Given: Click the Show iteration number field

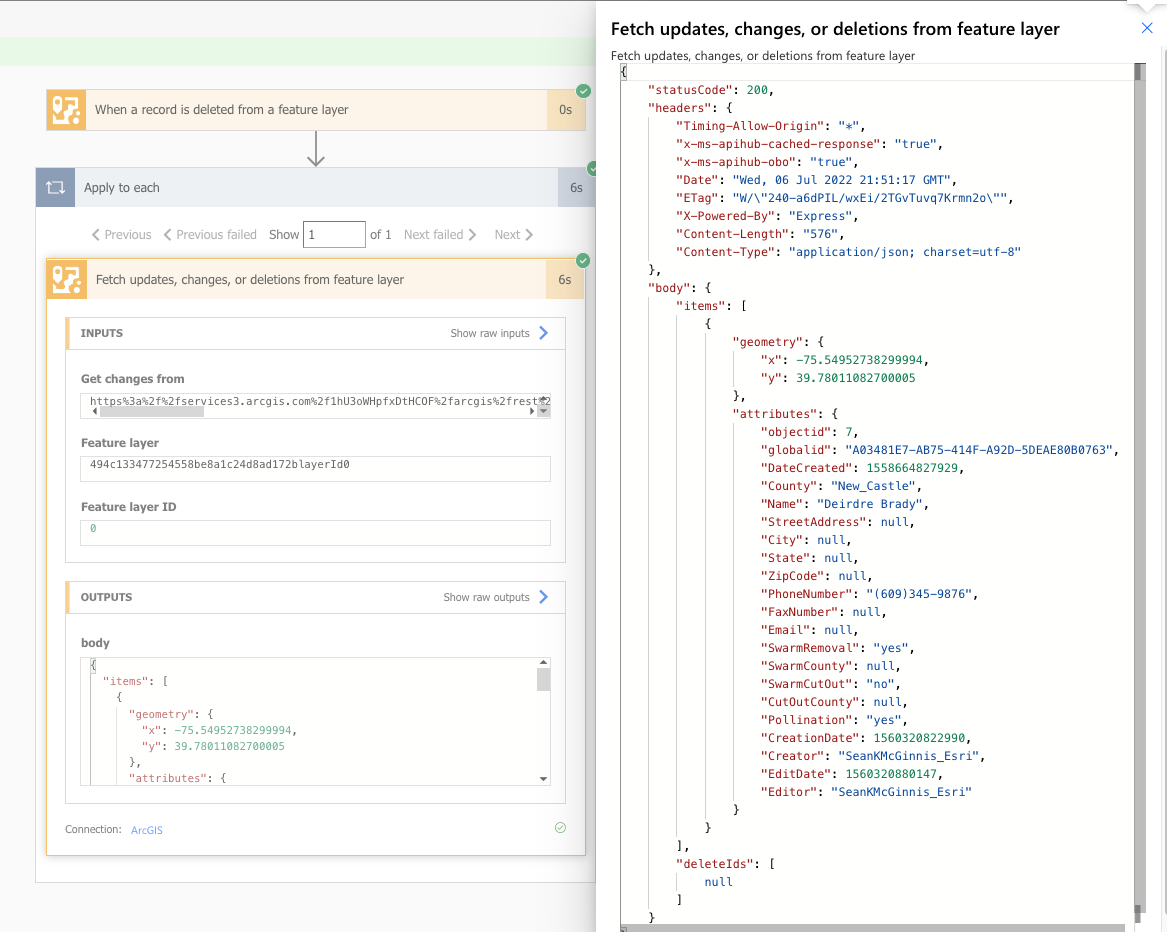Looking at the screenshot, I should click(334, 235).
